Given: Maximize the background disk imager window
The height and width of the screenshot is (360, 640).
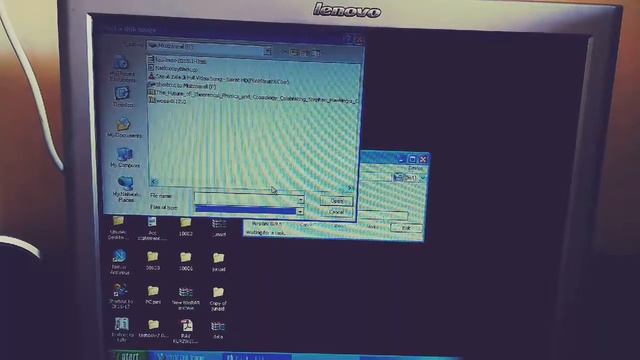Looking at the screenshot, I should click(x=412, y=159).
